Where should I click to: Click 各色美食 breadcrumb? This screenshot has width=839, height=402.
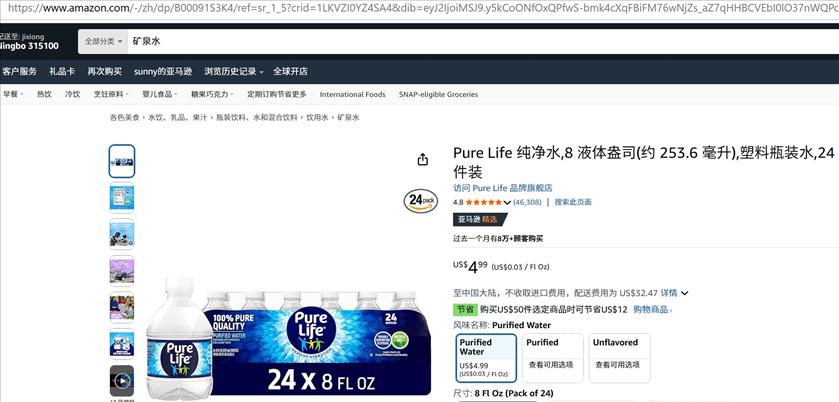(x=125, y=117)
